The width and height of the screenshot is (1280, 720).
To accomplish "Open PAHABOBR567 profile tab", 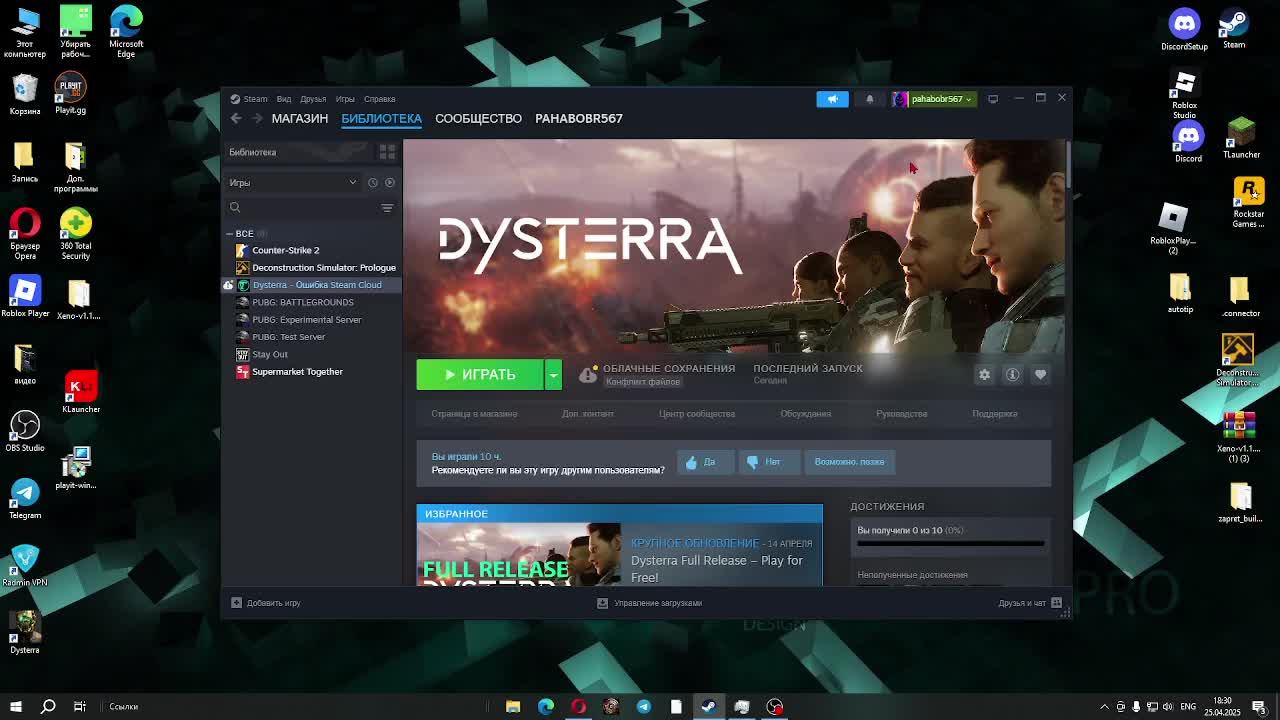I will (579, 118).
